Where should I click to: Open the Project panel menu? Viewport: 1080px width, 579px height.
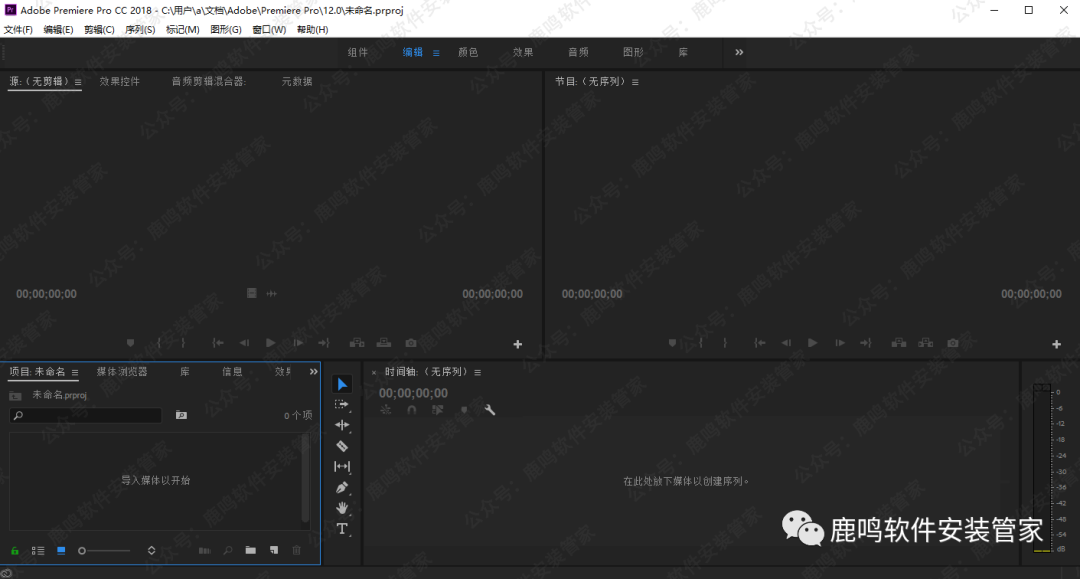pos(73,371)
